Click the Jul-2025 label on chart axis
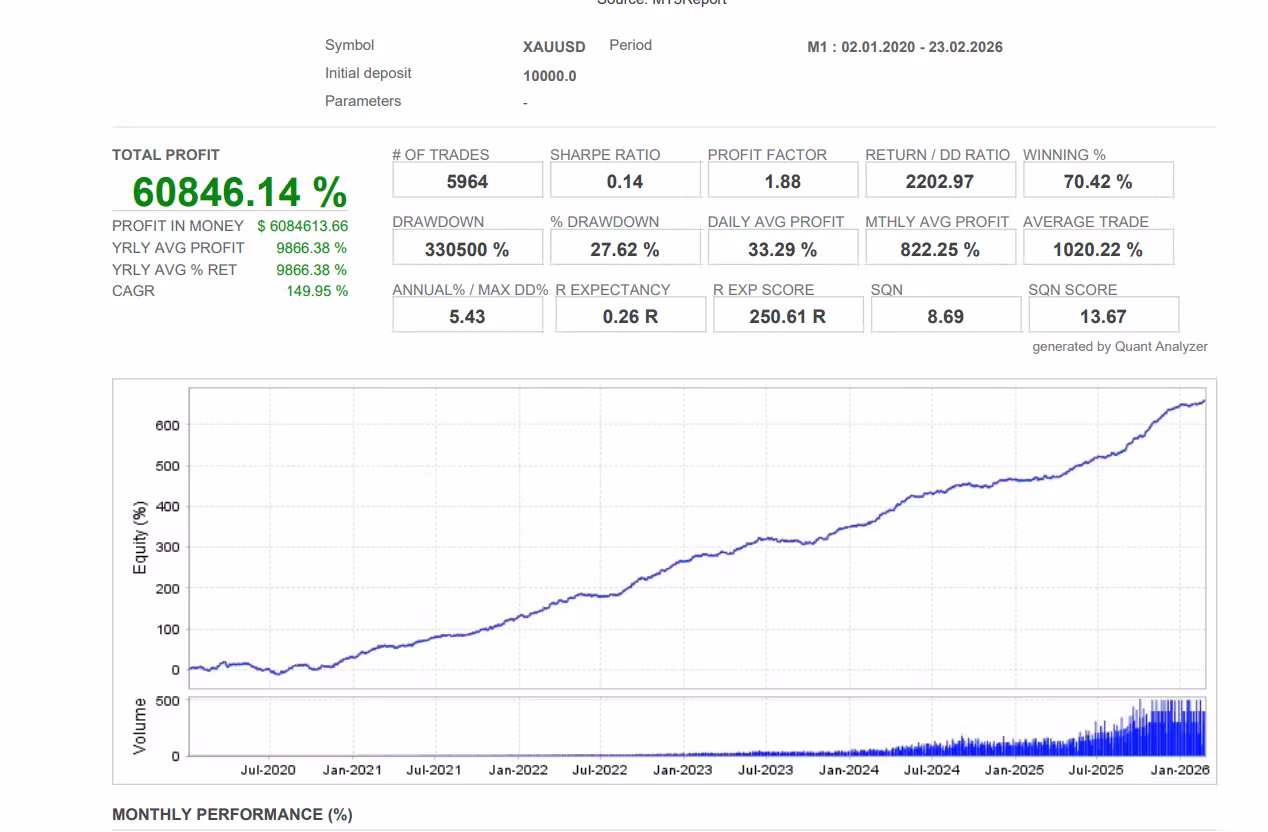1268x832 pixels. 1096,770
